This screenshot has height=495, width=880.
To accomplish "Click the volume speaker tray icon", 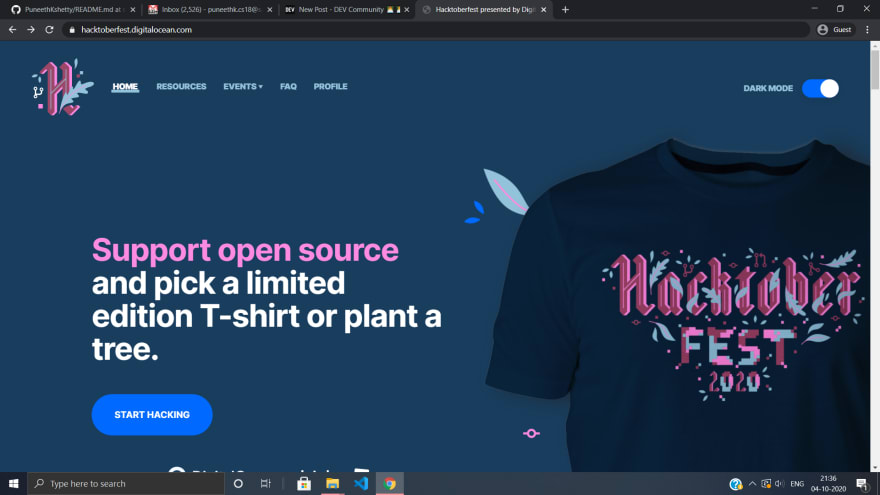I will 780,483.
